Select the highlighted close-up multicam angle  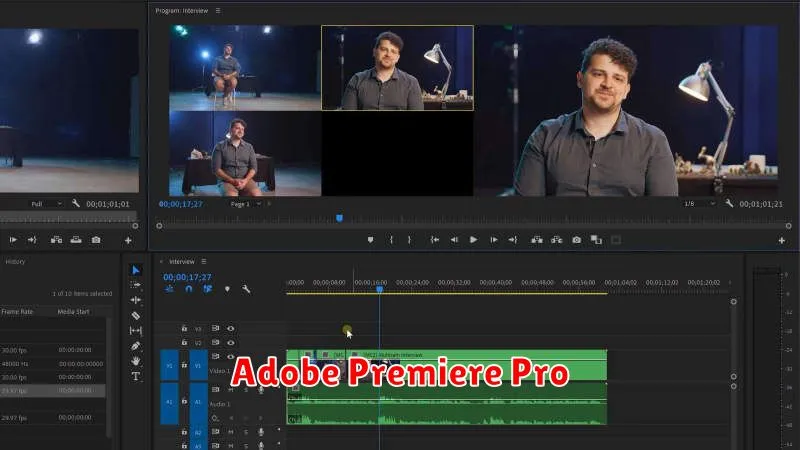click(397, 68)
